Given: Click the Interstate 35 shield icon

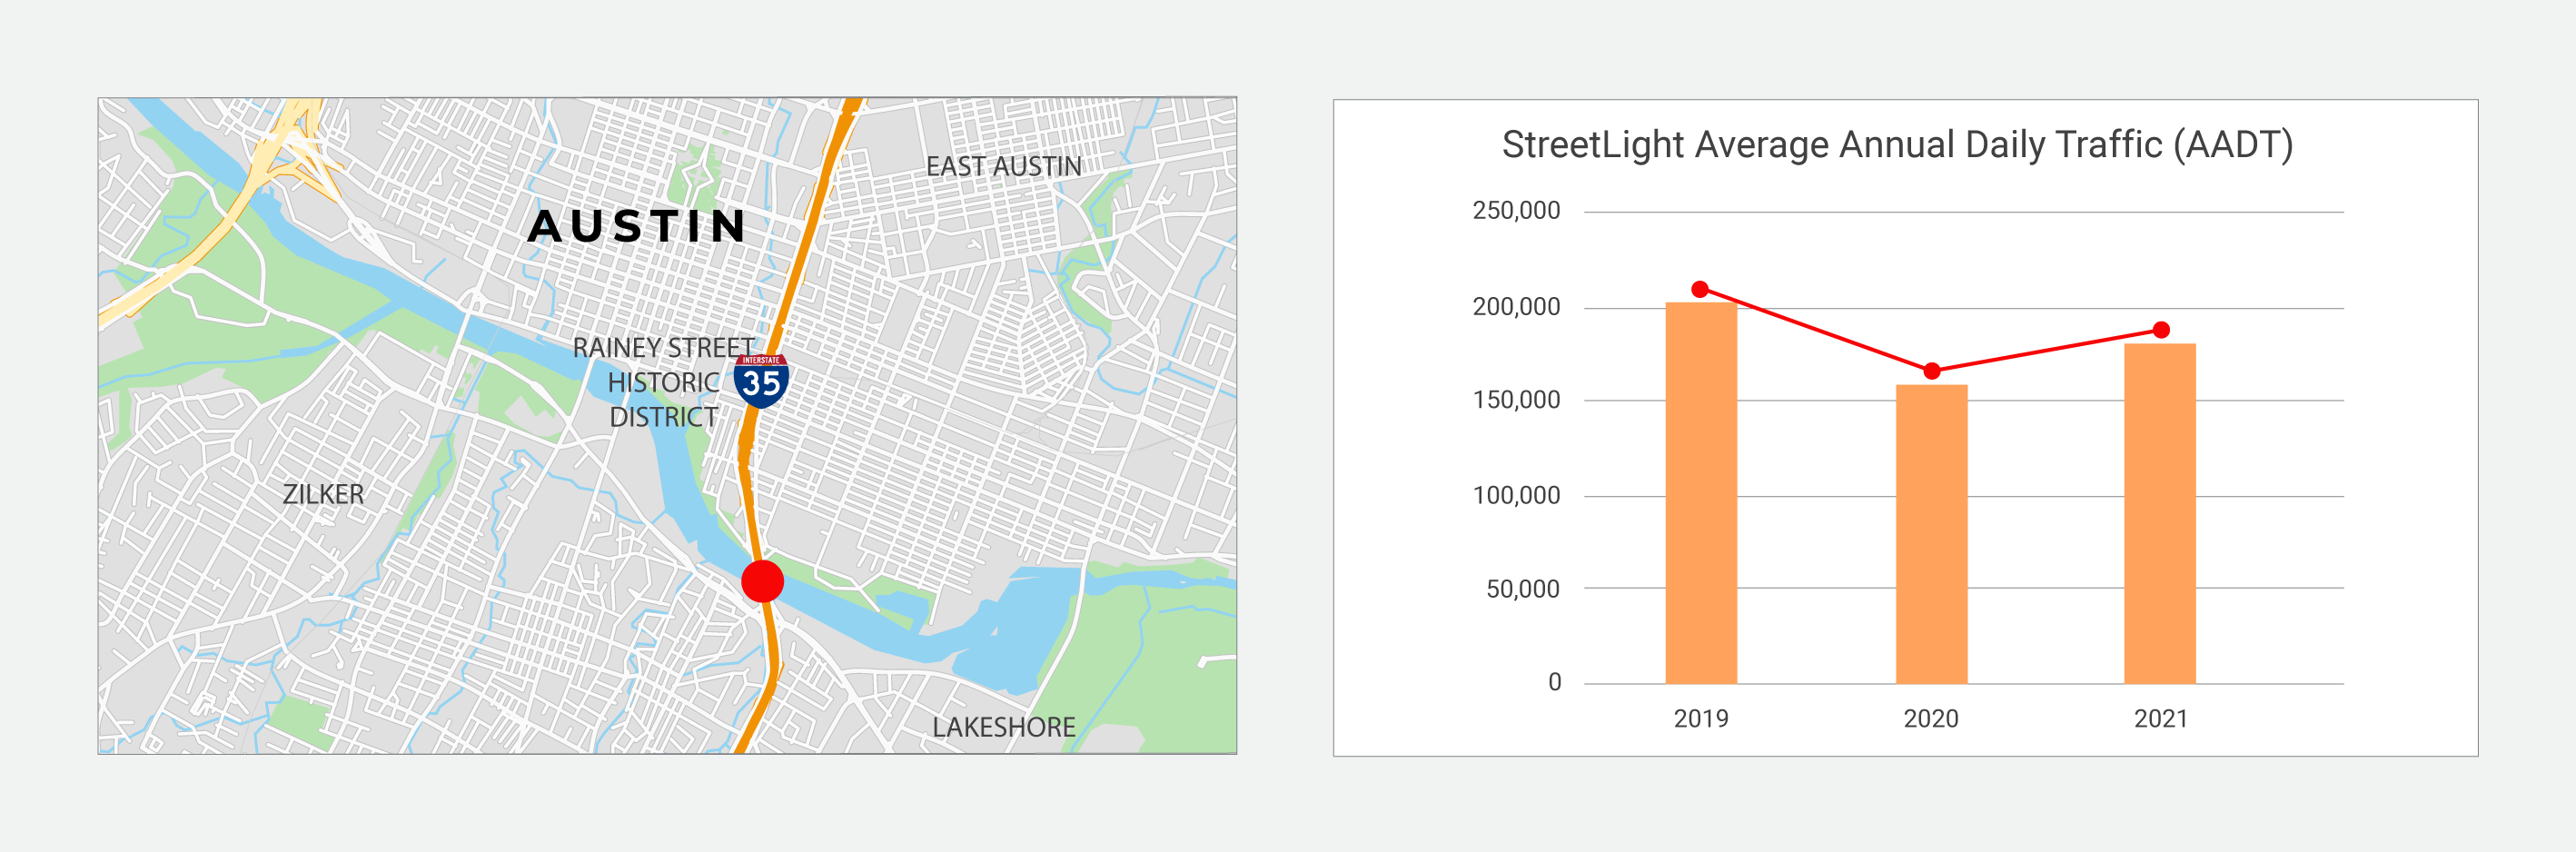Looking at the screenshot, I should point(761,381).
